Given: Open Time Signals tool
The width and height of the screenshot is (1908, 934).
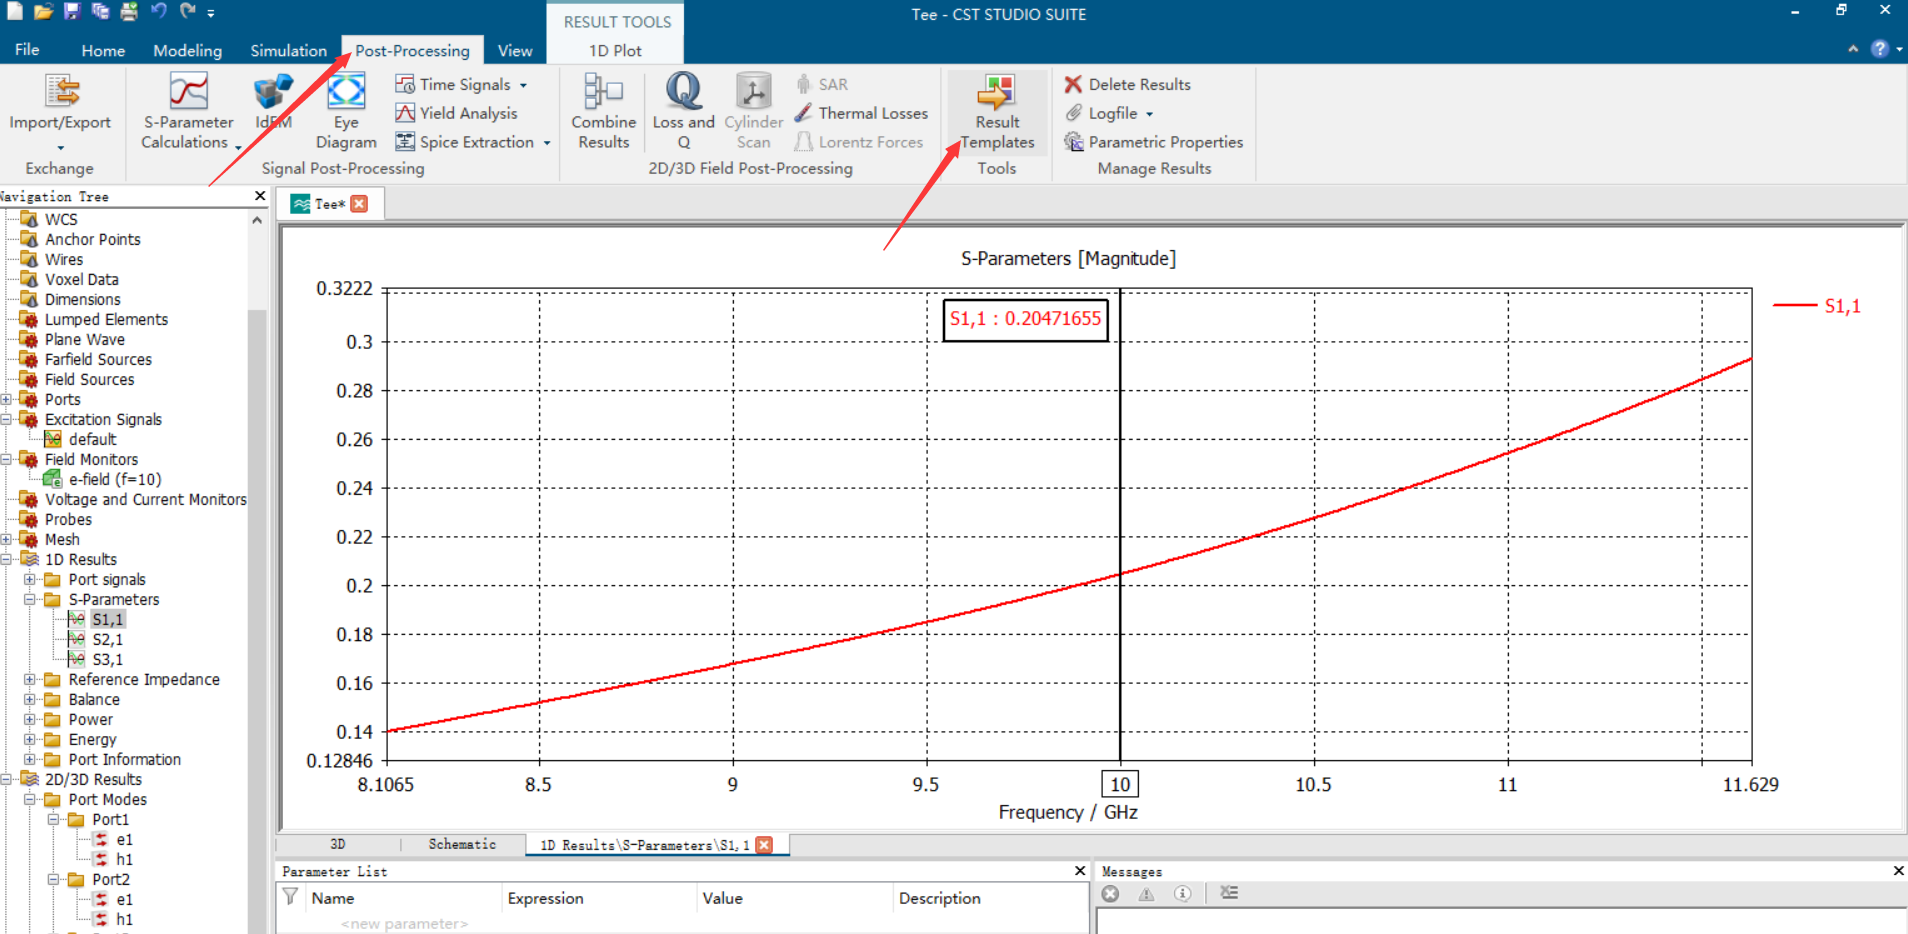Looking at the screenshot, I should coord(460,85).
